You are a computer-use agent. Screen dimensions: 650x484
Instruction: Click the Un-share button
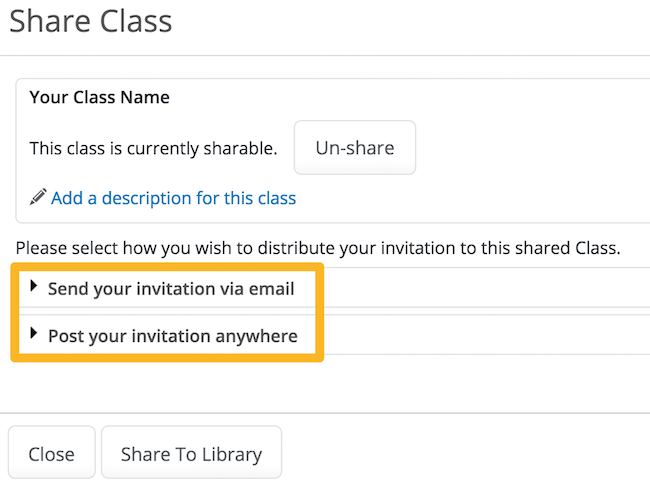pyautogui.click(x=355, y=148)
